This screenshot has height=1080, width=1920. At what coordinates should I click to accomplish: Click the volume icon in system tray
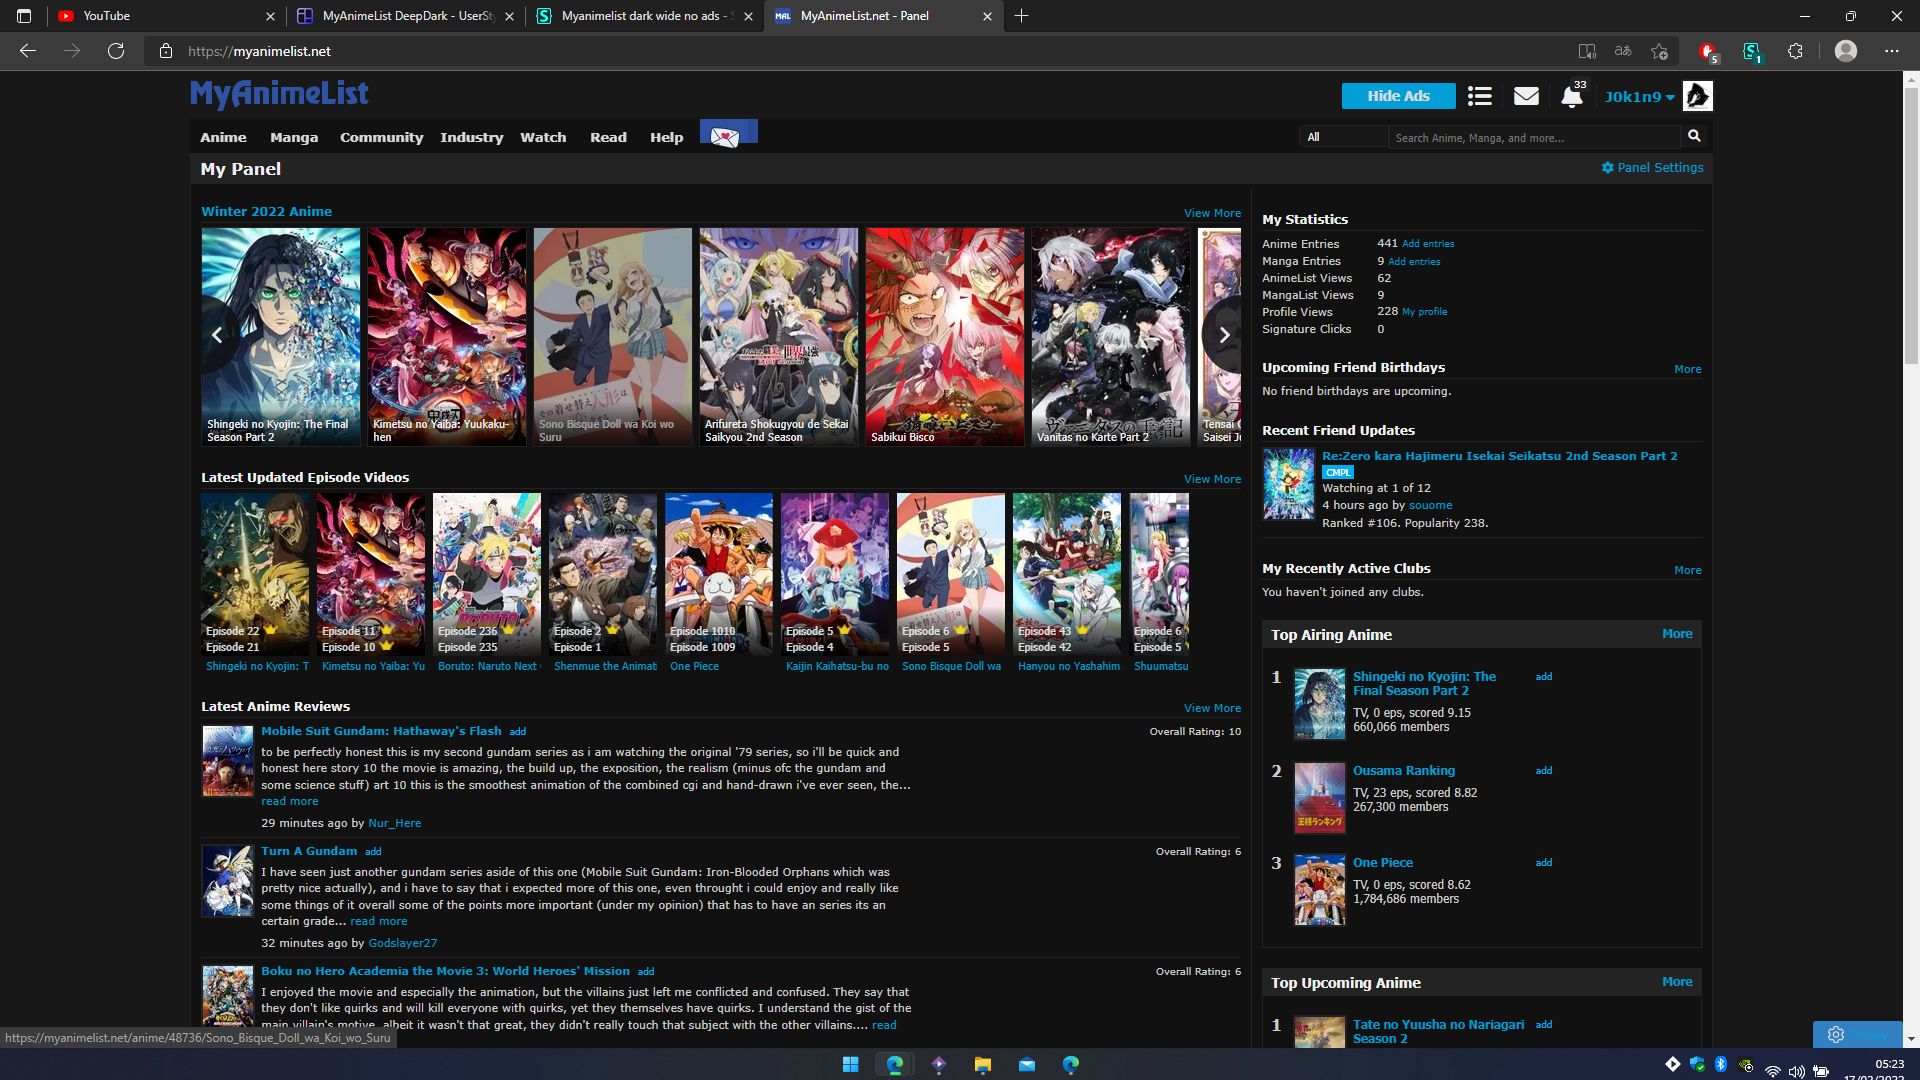coord(1797,1071)
